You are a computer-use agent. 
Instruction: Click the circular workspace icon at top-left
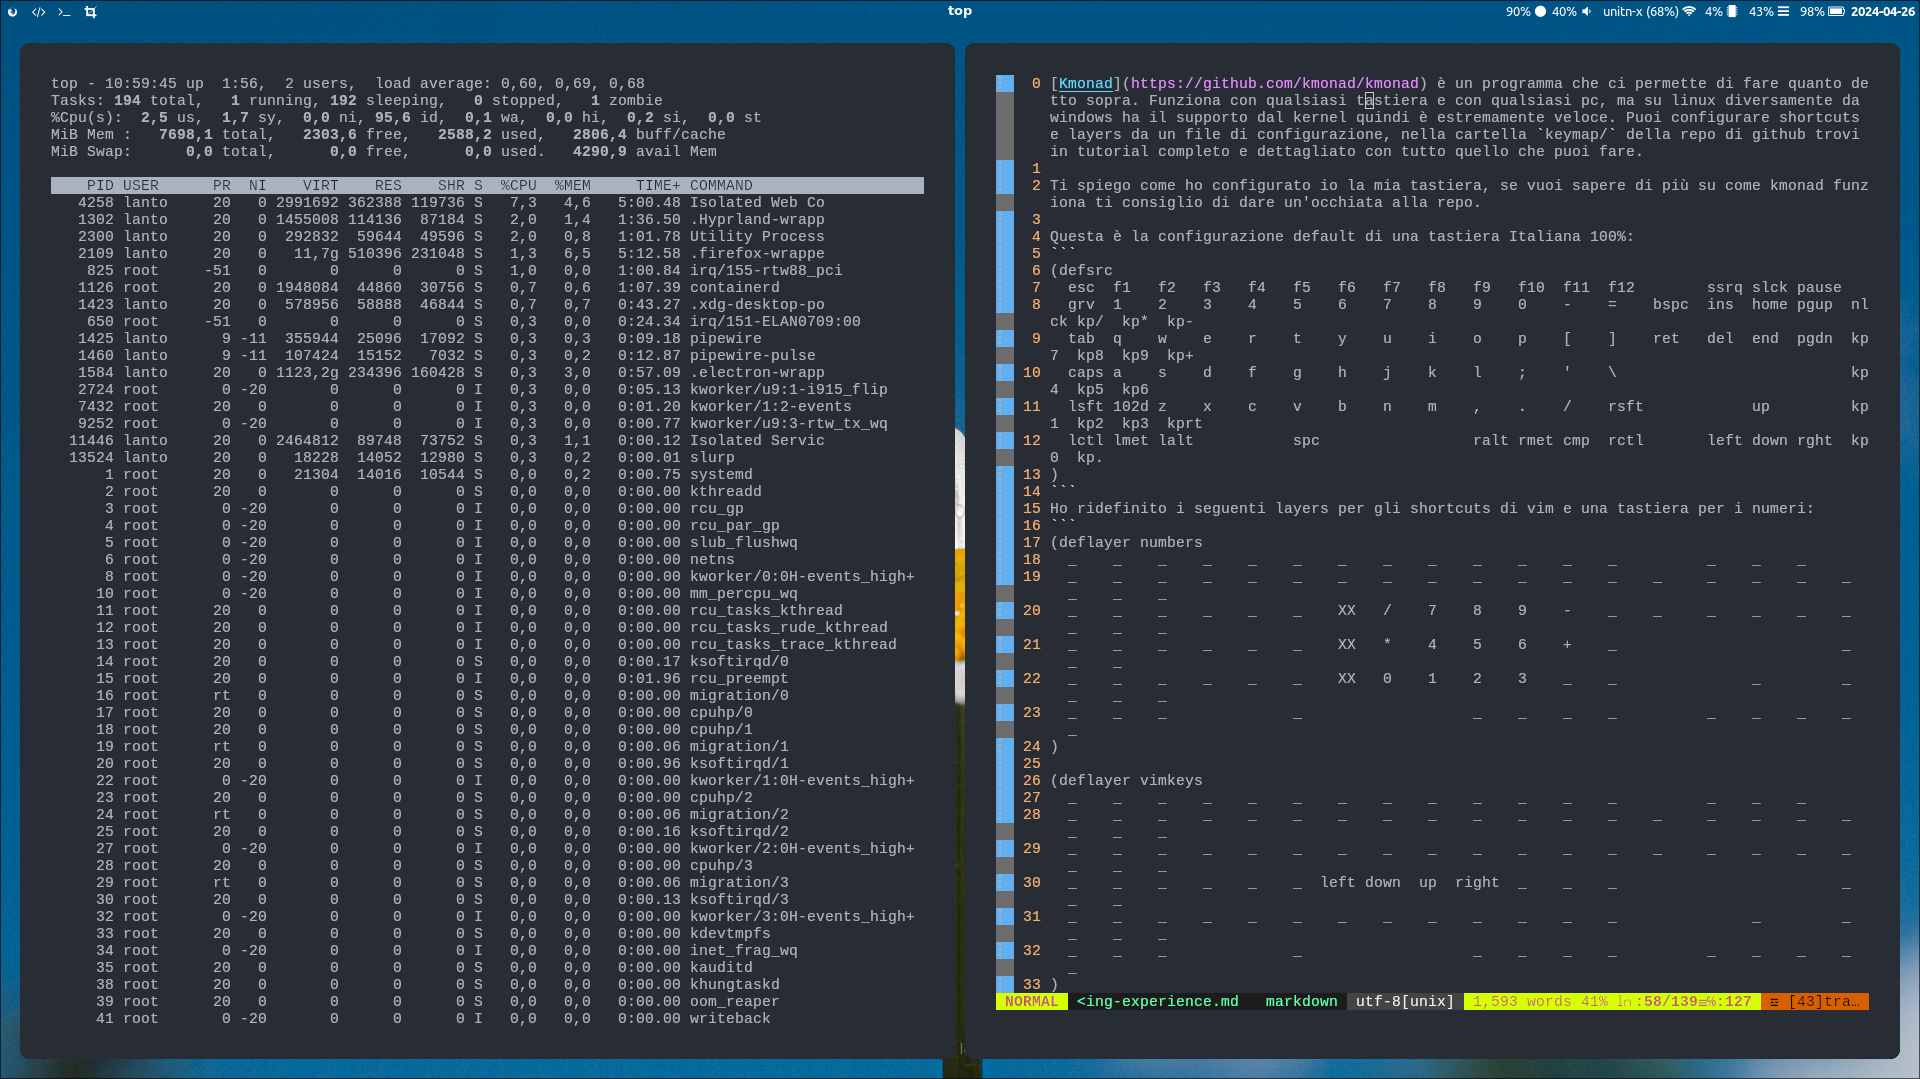tap(13, 12)
